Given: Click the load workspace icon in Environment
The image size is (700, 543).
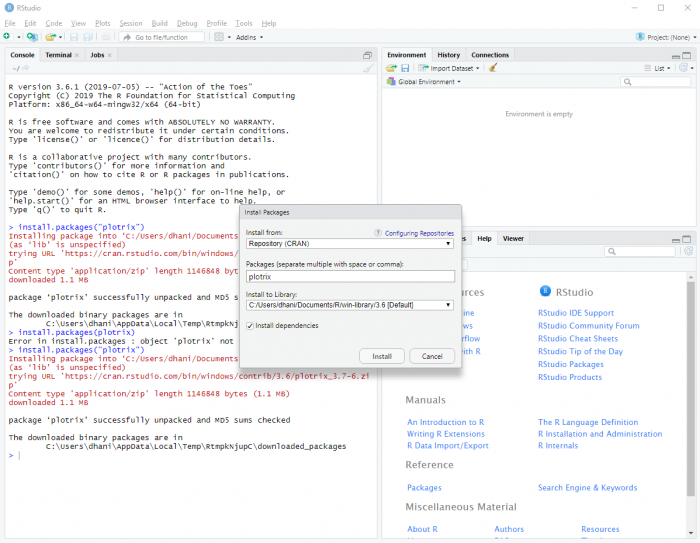Looking at the screenshot, I should click(x=392, y=68).
